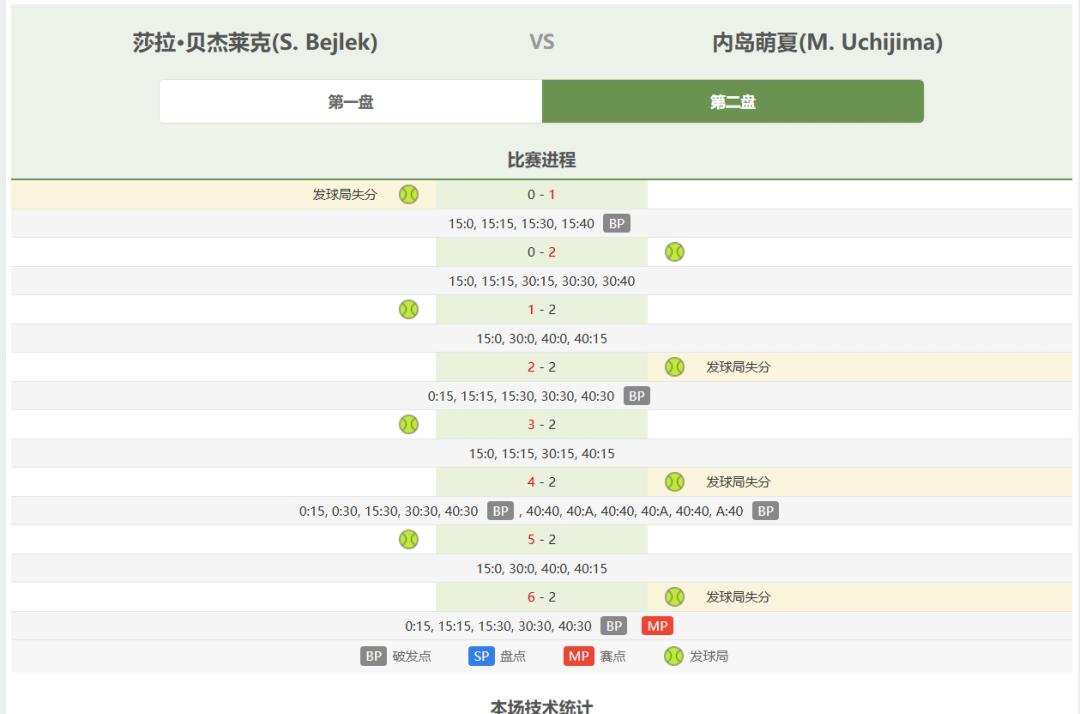
Task: Click the 比赛进程 section heading
Action: 541,160
